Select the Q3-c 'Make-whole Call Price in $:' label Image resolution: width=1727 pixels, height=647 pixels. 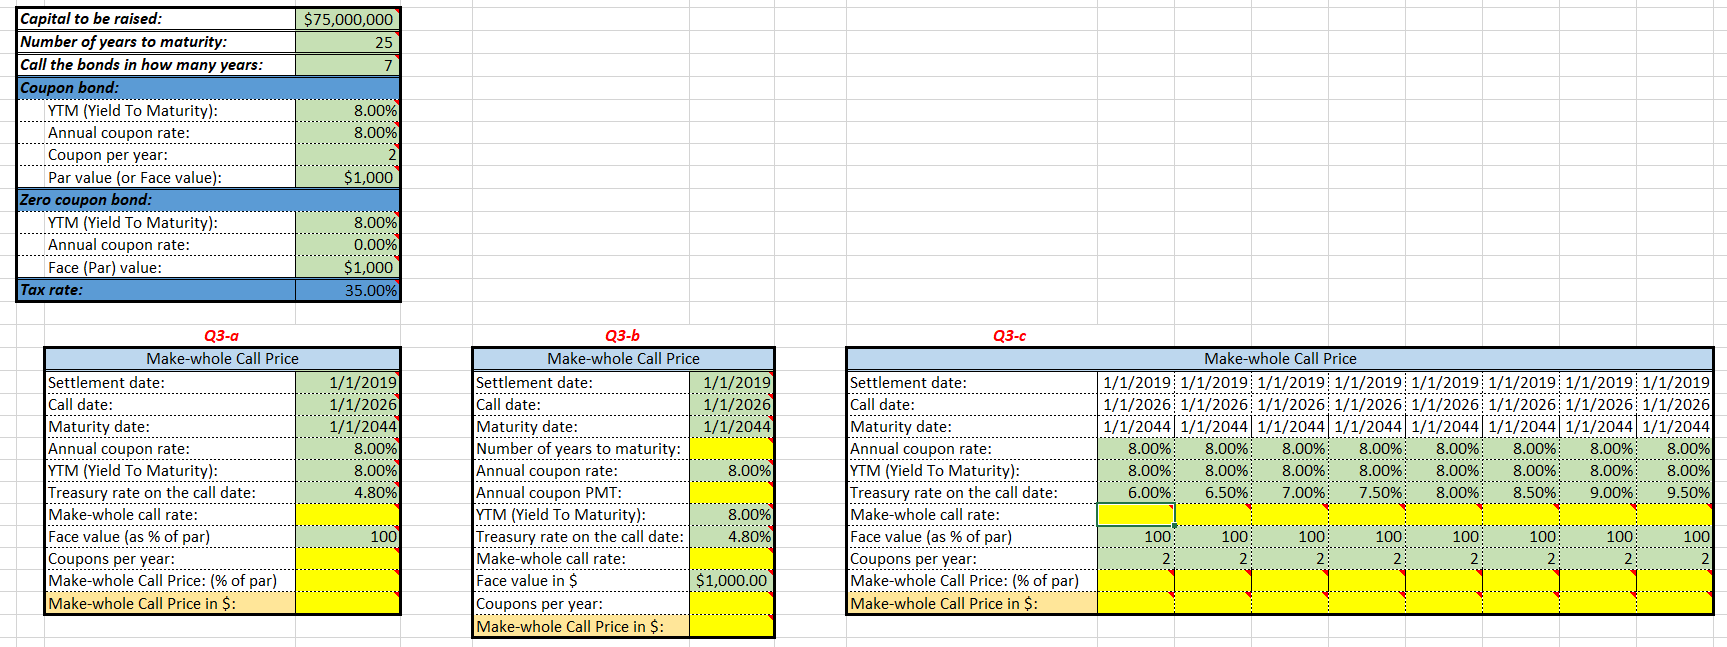[944, 603]
